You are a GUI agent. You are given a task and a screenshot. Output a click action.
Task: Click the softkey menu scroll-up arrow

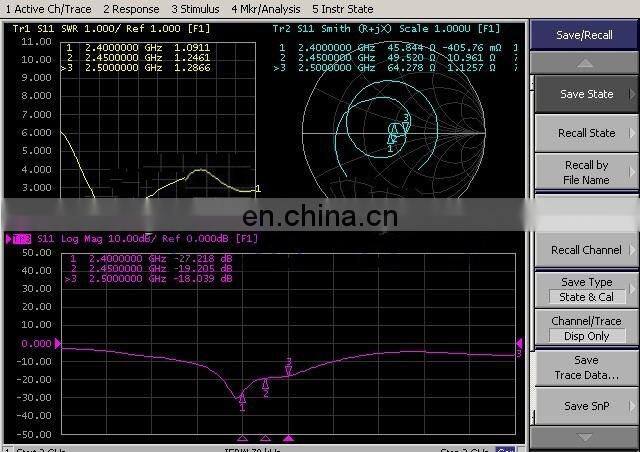click(585, 63)
